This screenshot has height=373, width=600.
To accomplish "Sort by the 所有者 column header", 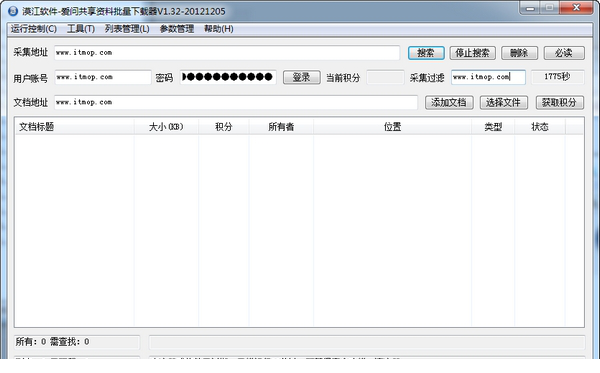I will pyautogui.click(x=281, y=127).
